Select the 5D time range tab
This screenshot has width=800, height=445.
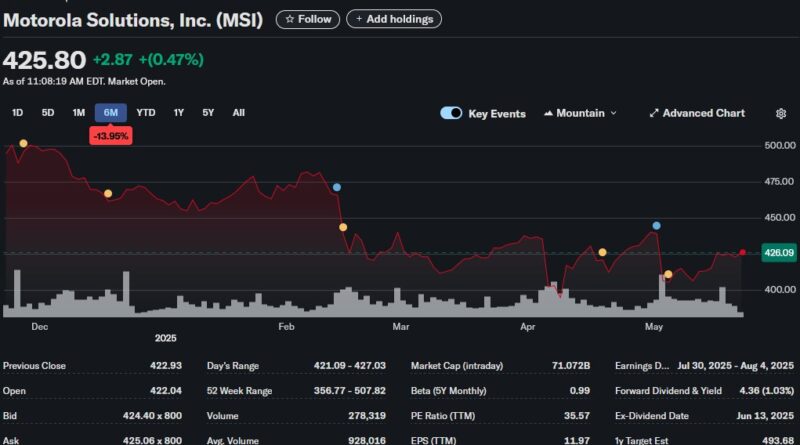click(48, 113)
